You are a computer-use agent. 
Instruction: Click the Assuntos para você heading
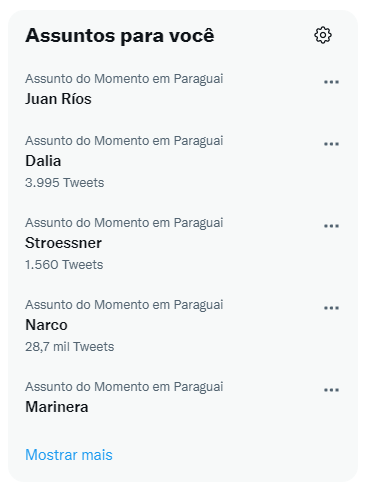(x=120, y=36)
